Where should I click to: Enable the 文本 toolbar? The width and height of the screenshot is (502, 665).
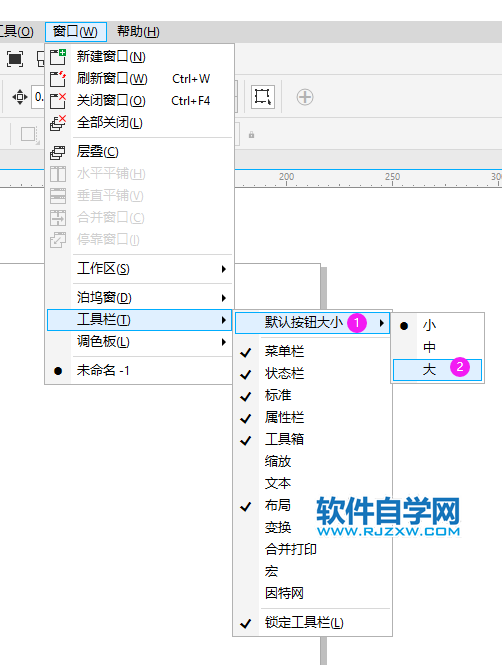click(x=312, y=484)
